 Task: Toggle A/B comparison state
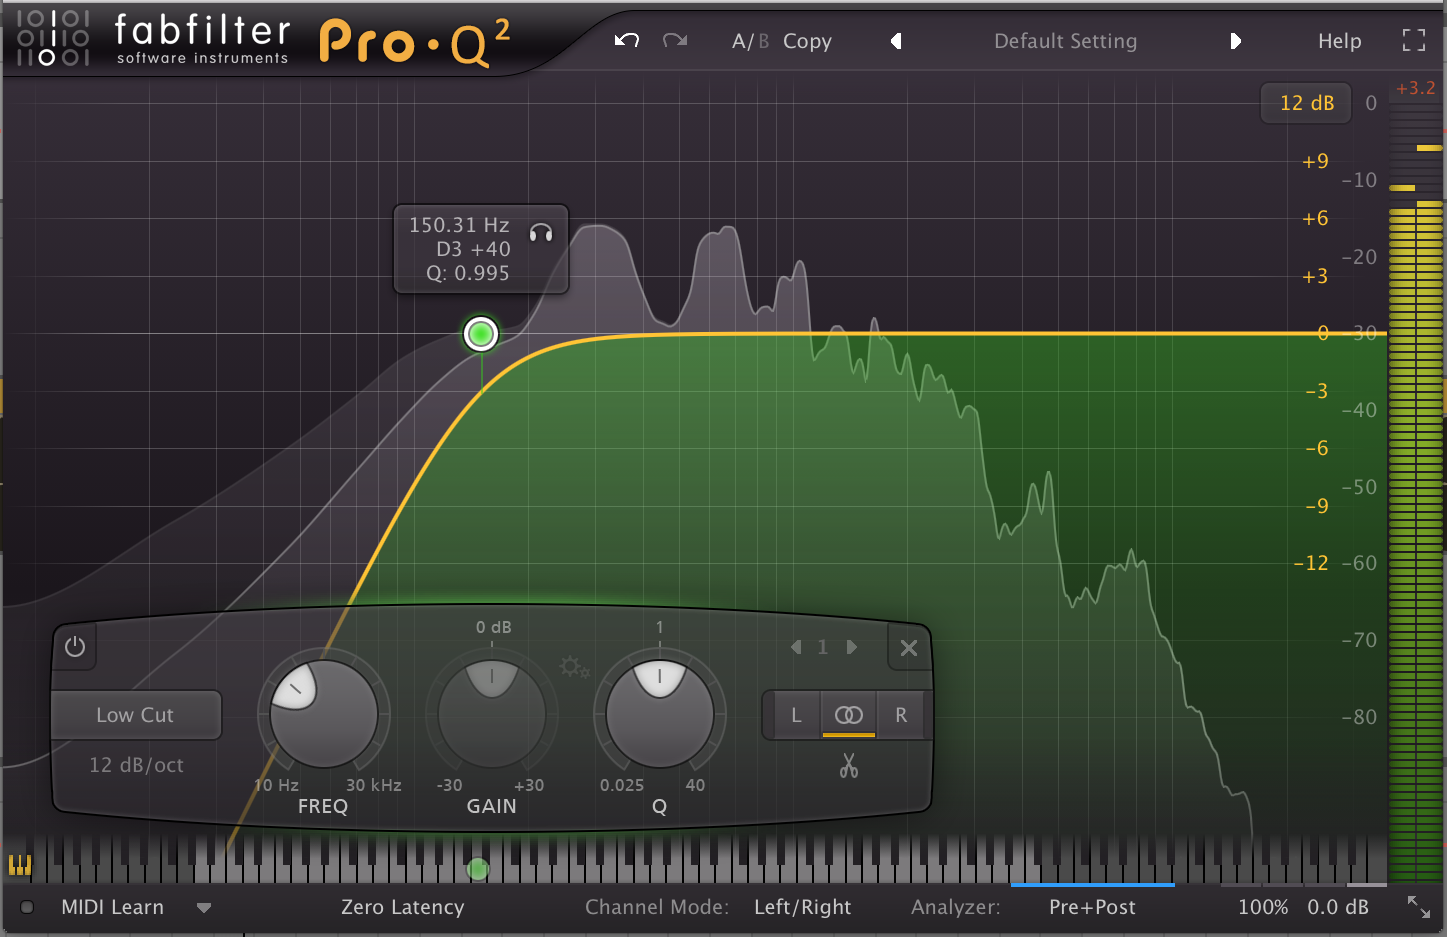(x=750, y=41)
